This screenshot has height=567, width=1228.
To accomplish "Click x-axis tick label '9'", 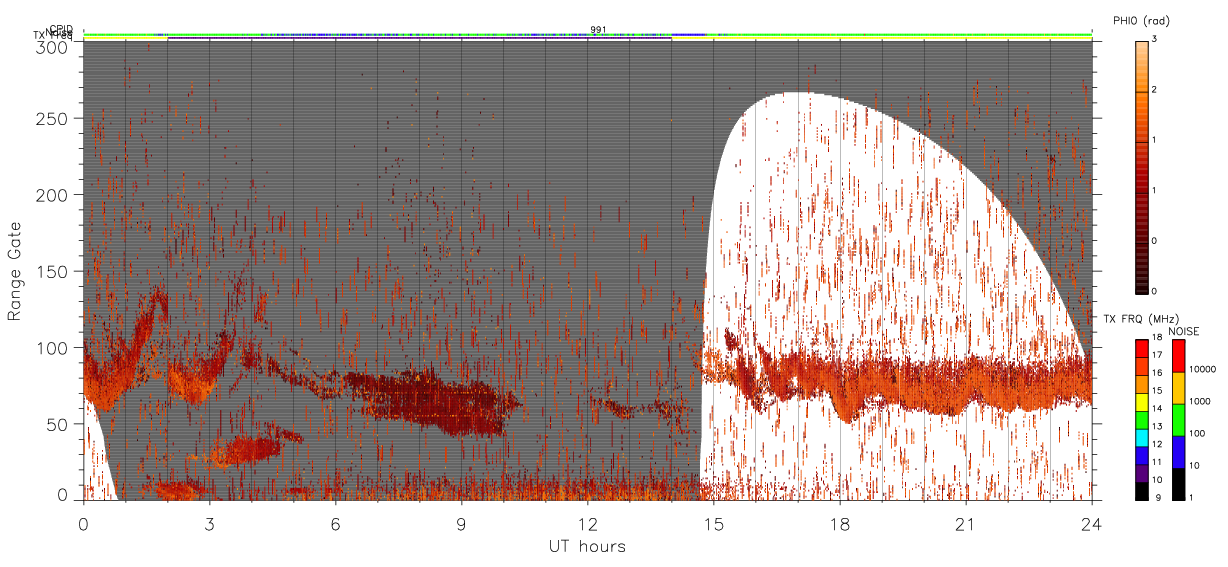I will [461, 523].
